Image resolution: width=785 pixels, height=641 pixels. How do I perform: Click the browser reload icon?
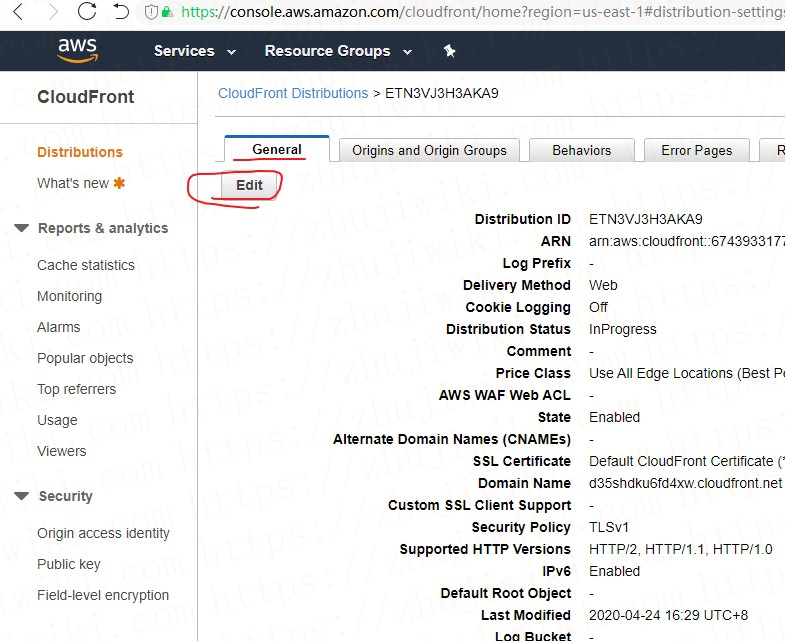[x=87, y=12]
